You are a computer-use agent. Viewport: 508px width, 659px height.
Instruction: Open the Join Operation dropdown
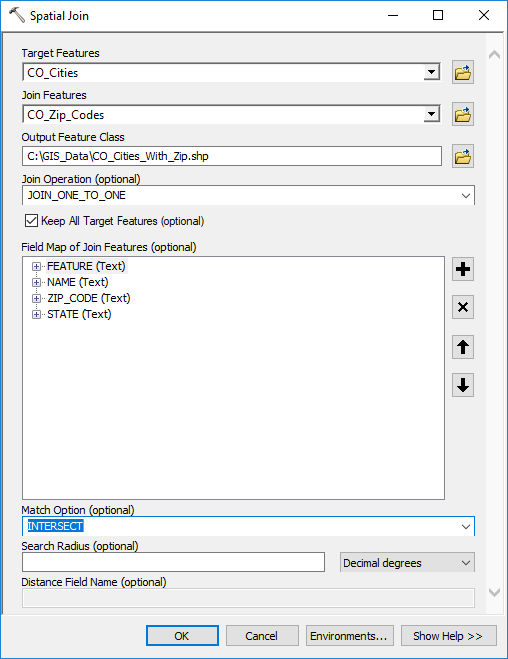click(466, 195)
